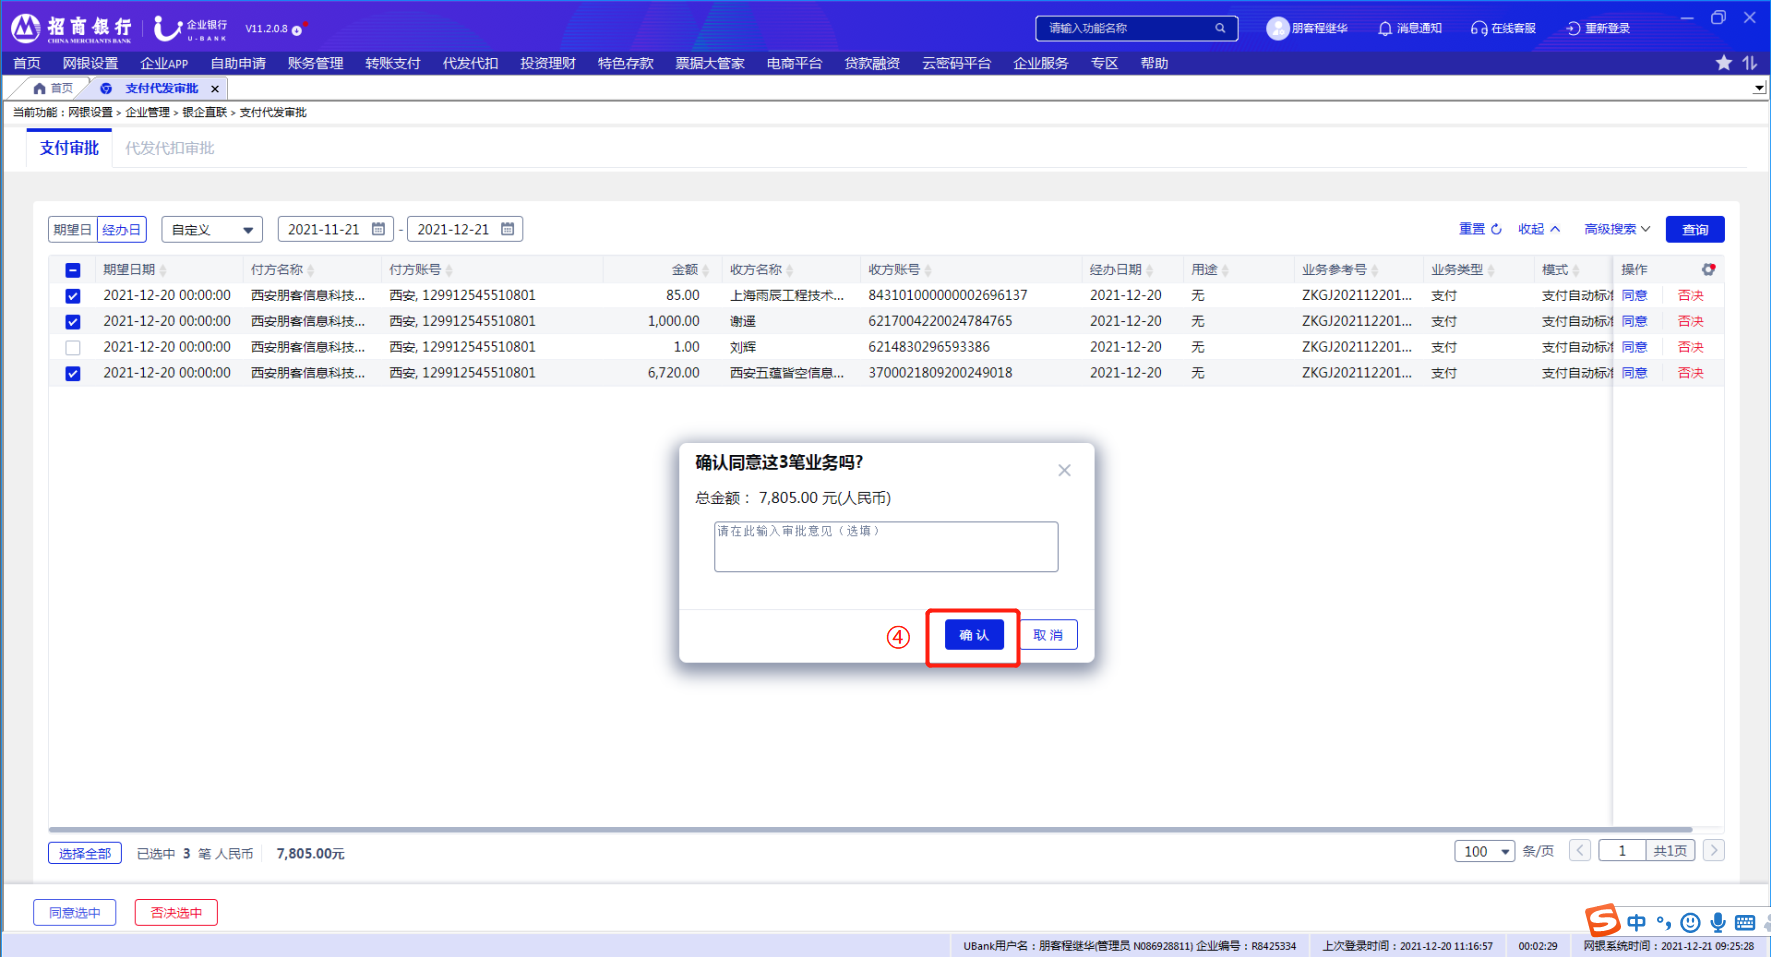Uncheck the first row checkbox
1771x957 pixels.
(x=73, y=296)
